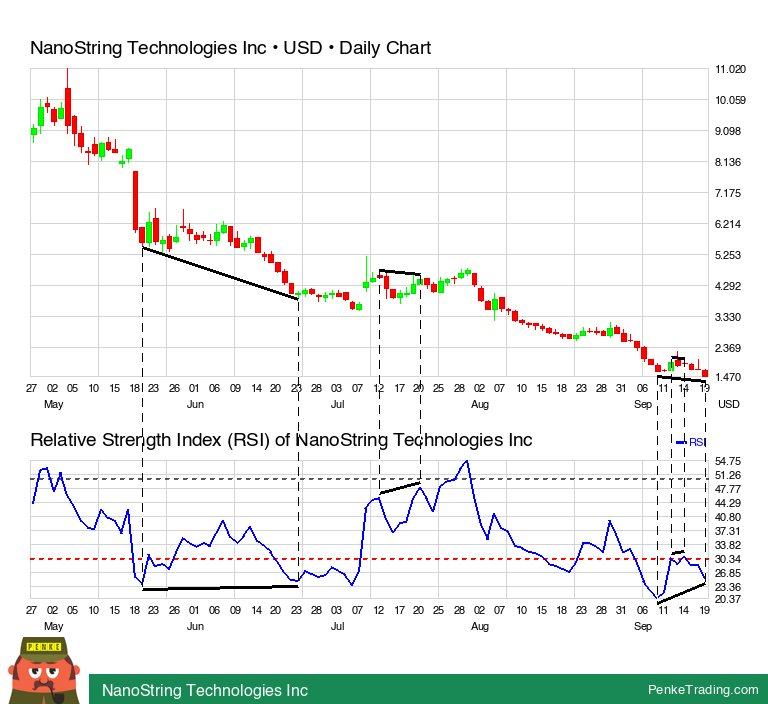
Task: Click the RSI peak near 54.75 in late July
Action: pos(467,461)
